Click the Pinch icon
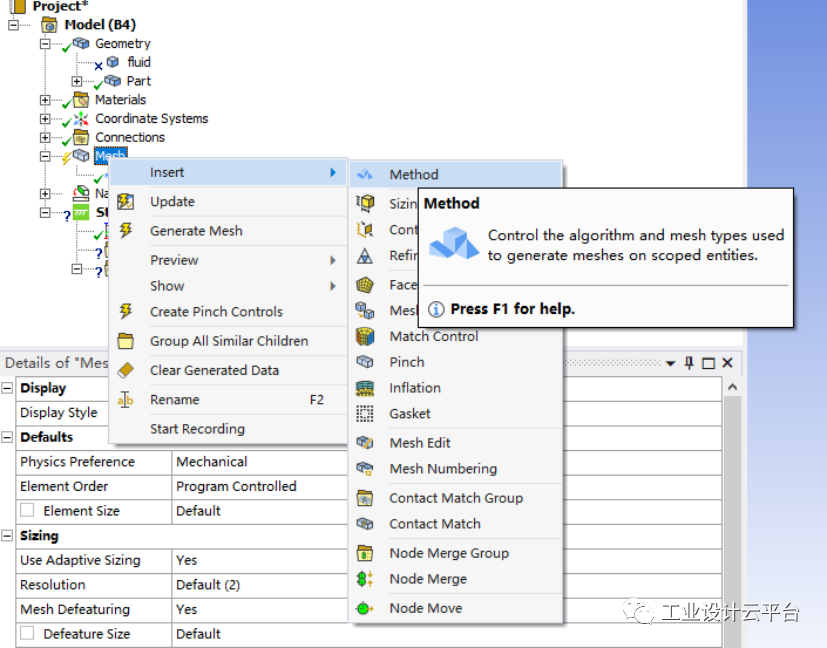The height and width of the screenshot is (648, 827). click(x=365, y=362)
